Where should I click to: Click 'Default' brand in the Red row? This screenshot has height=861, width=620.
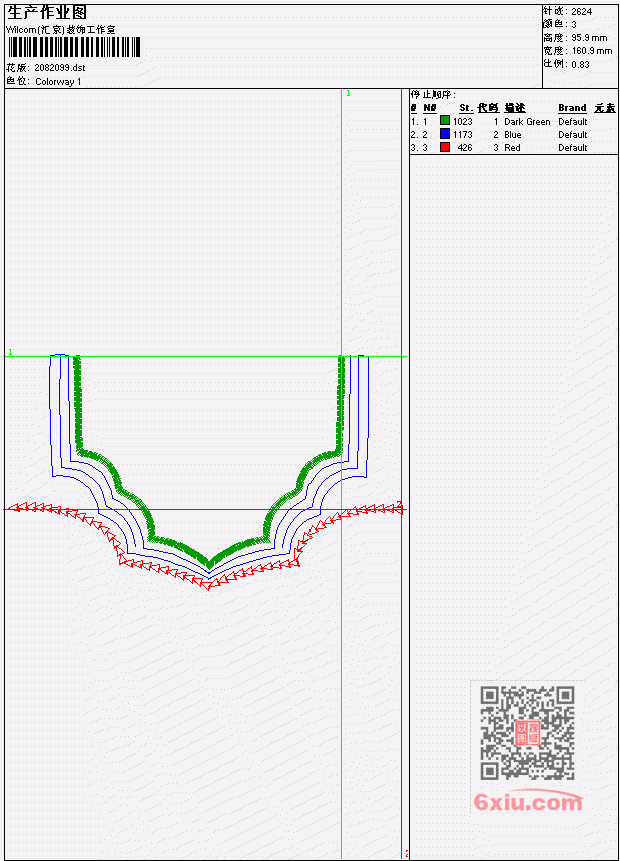coord(573,148)
